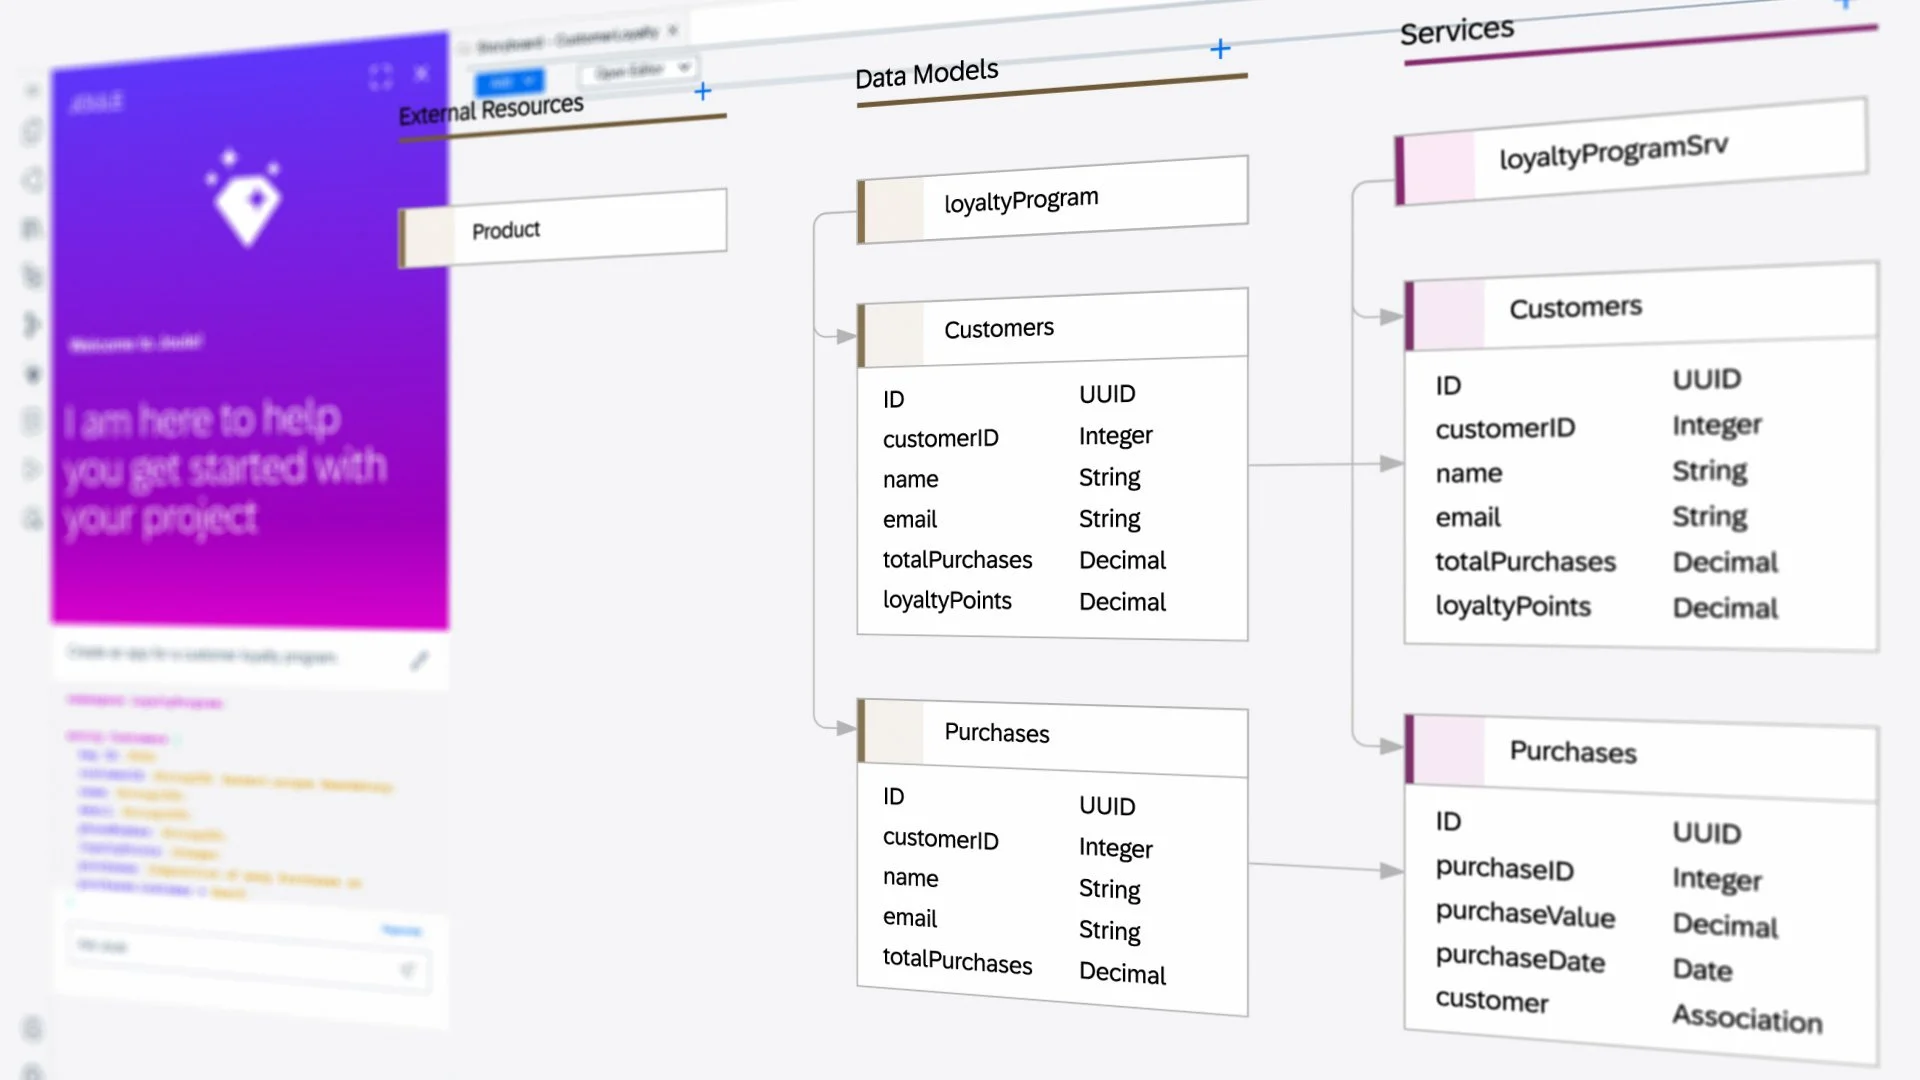This screenshot has width=1920, height=1080.
Task: Click the plus icon beside Data Models
Action: [x=1220, y=49]
